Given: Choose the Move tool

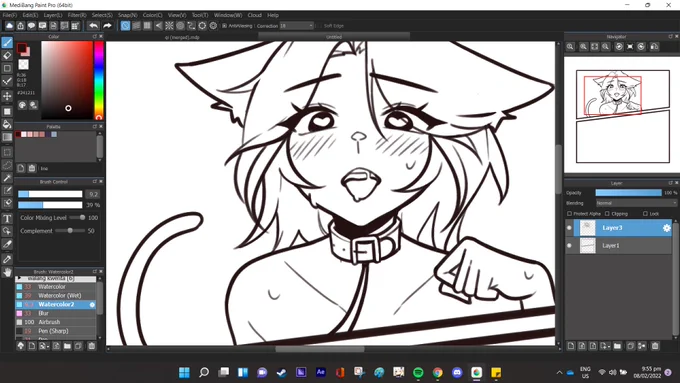Looking at the screenshot, I should click(7, 96).
